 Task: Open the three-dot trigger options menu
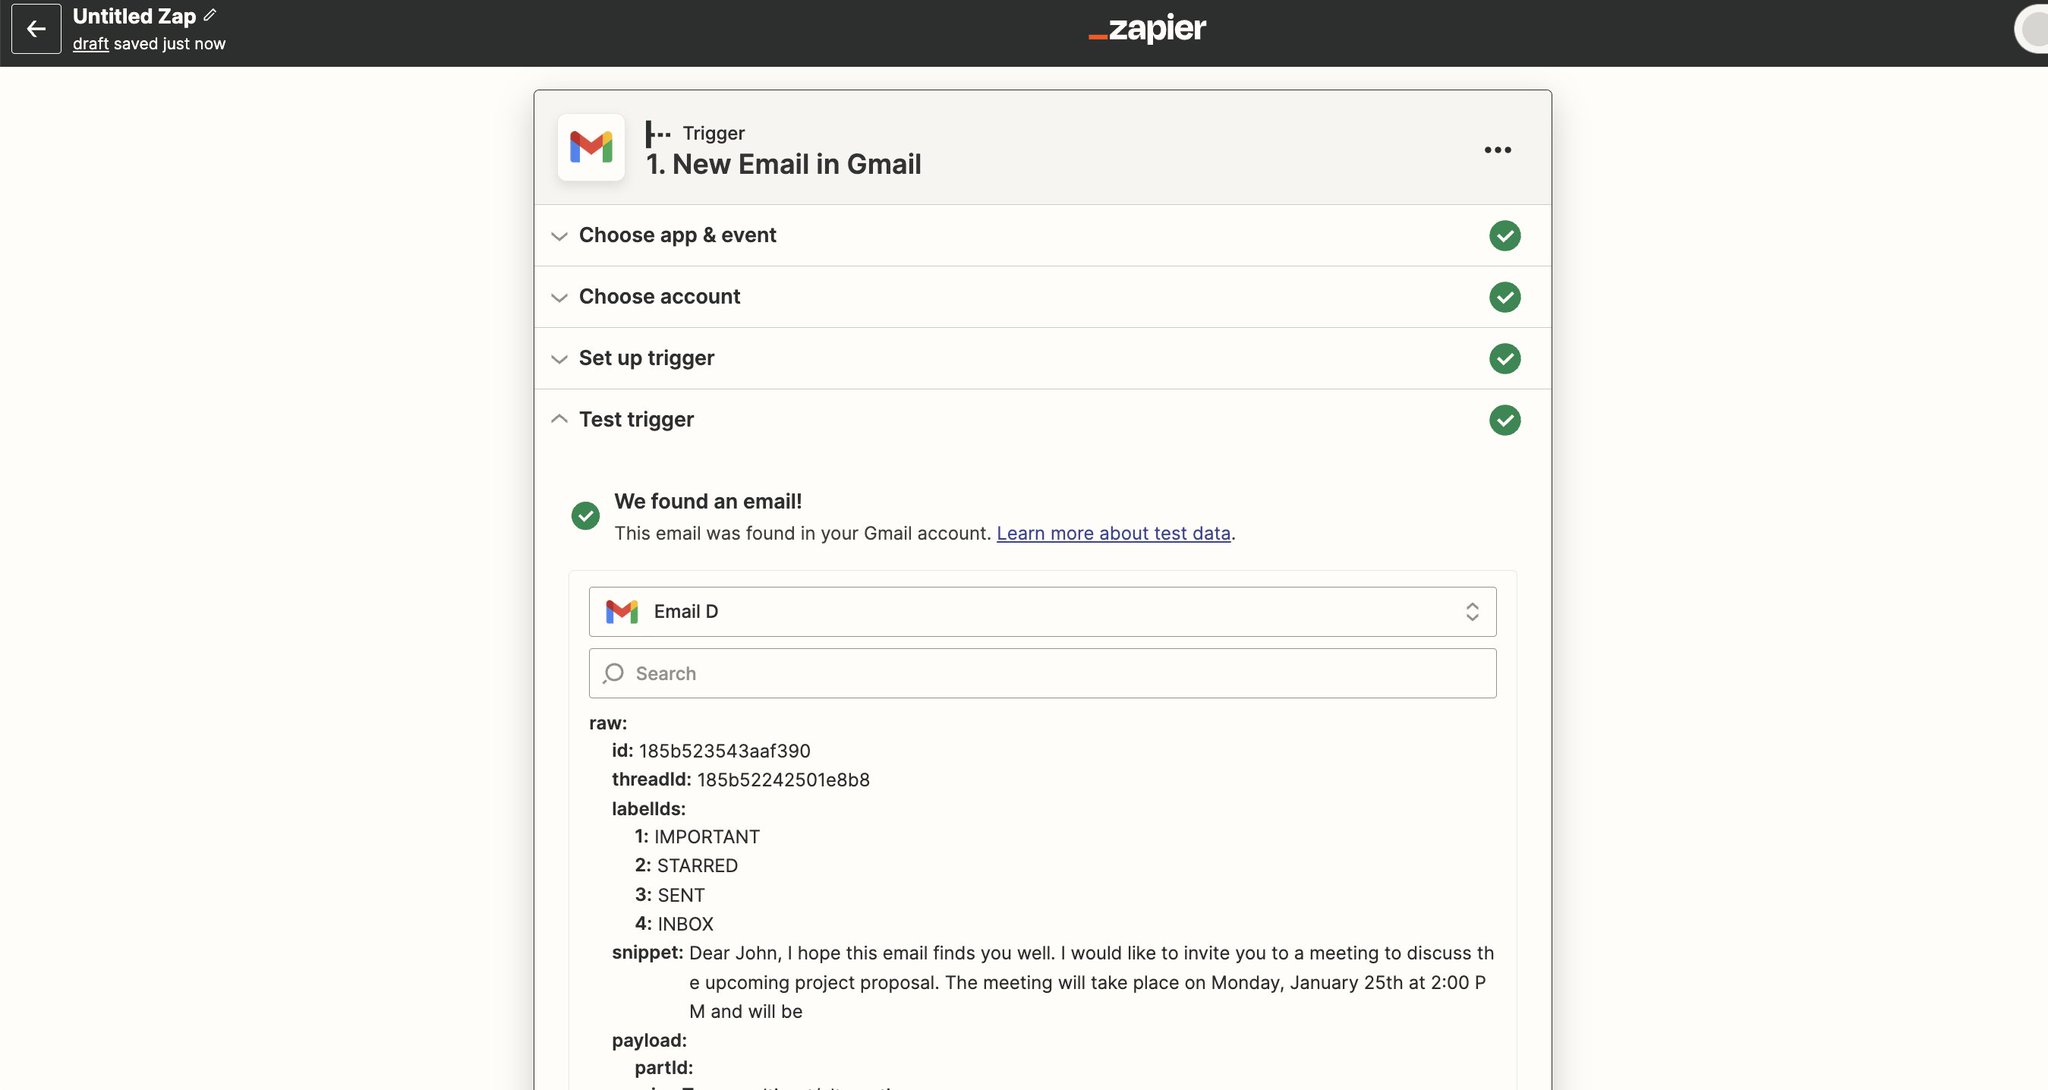pyautogui.click(x=1497, y=150)
